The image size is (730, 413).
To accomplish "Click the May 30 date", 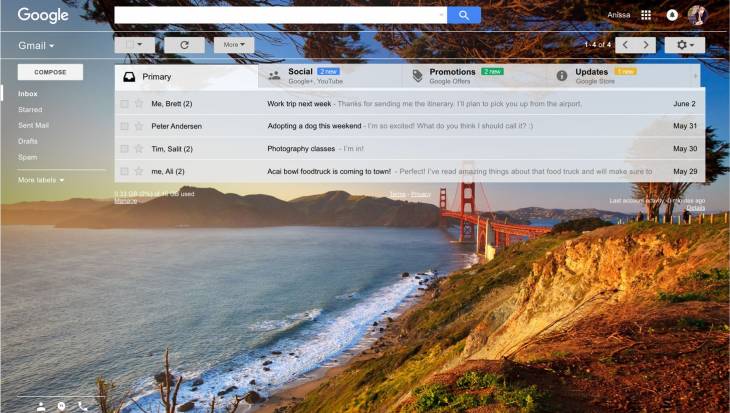I will click(685, 149).
